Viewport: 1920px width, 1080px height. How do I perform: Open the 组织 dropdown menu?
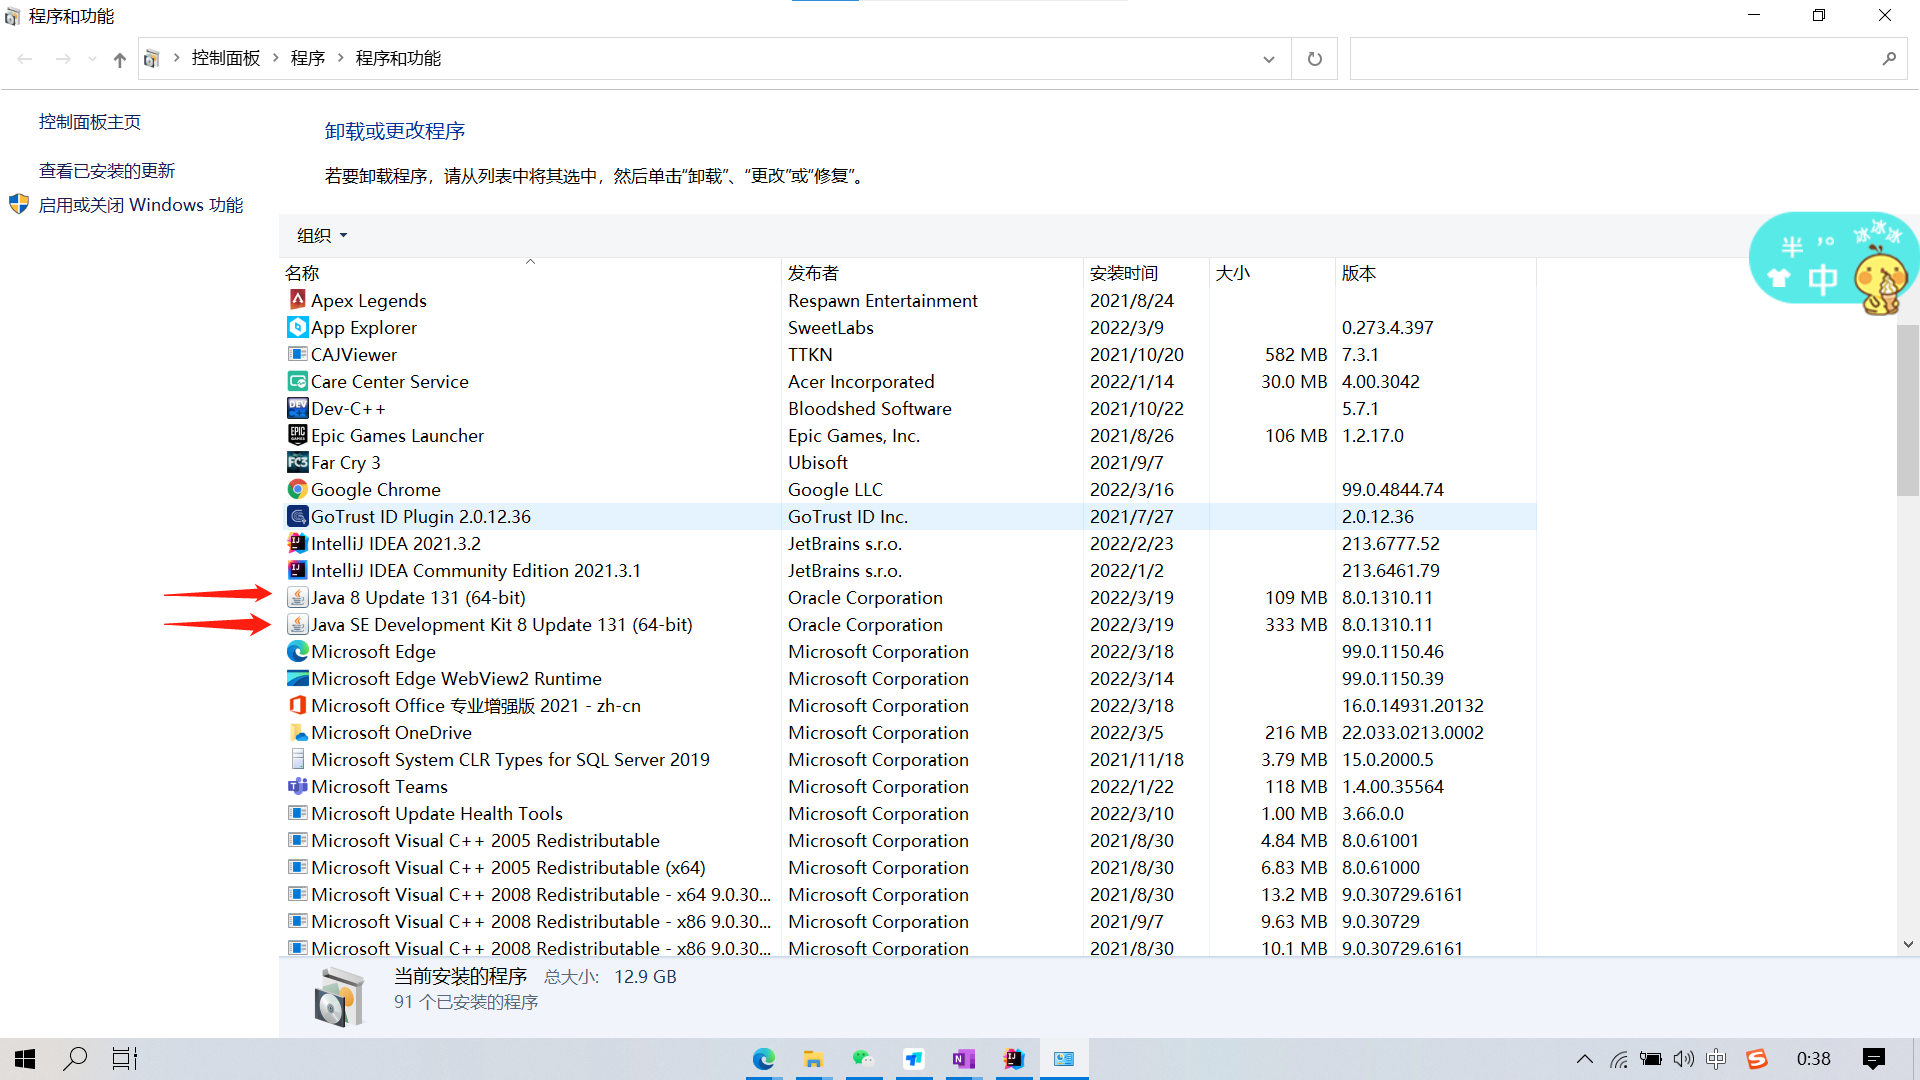pos(322,235)
